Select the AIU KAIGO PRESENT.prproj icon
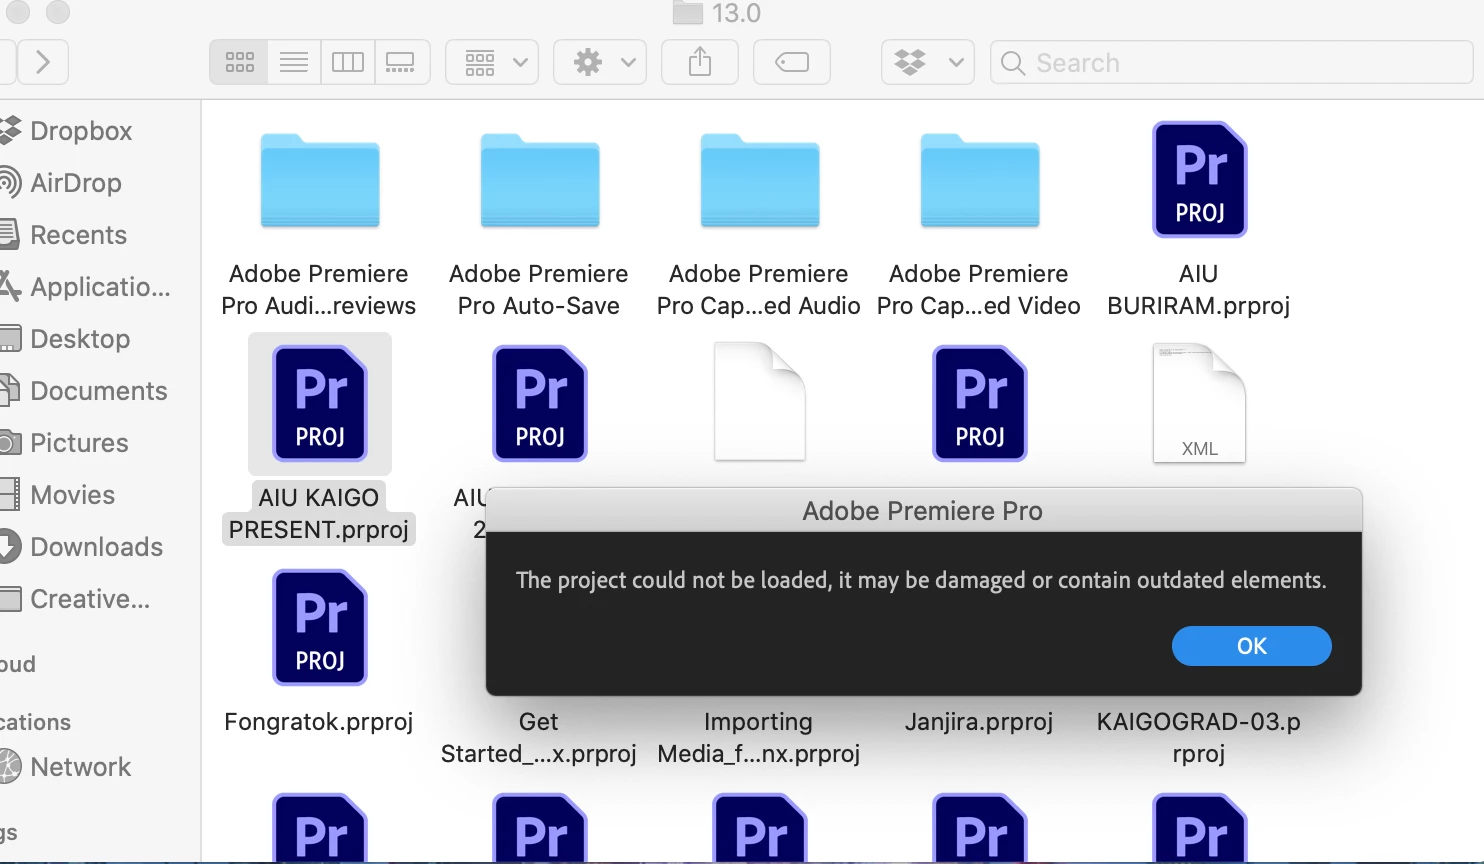 pos(320,403)
